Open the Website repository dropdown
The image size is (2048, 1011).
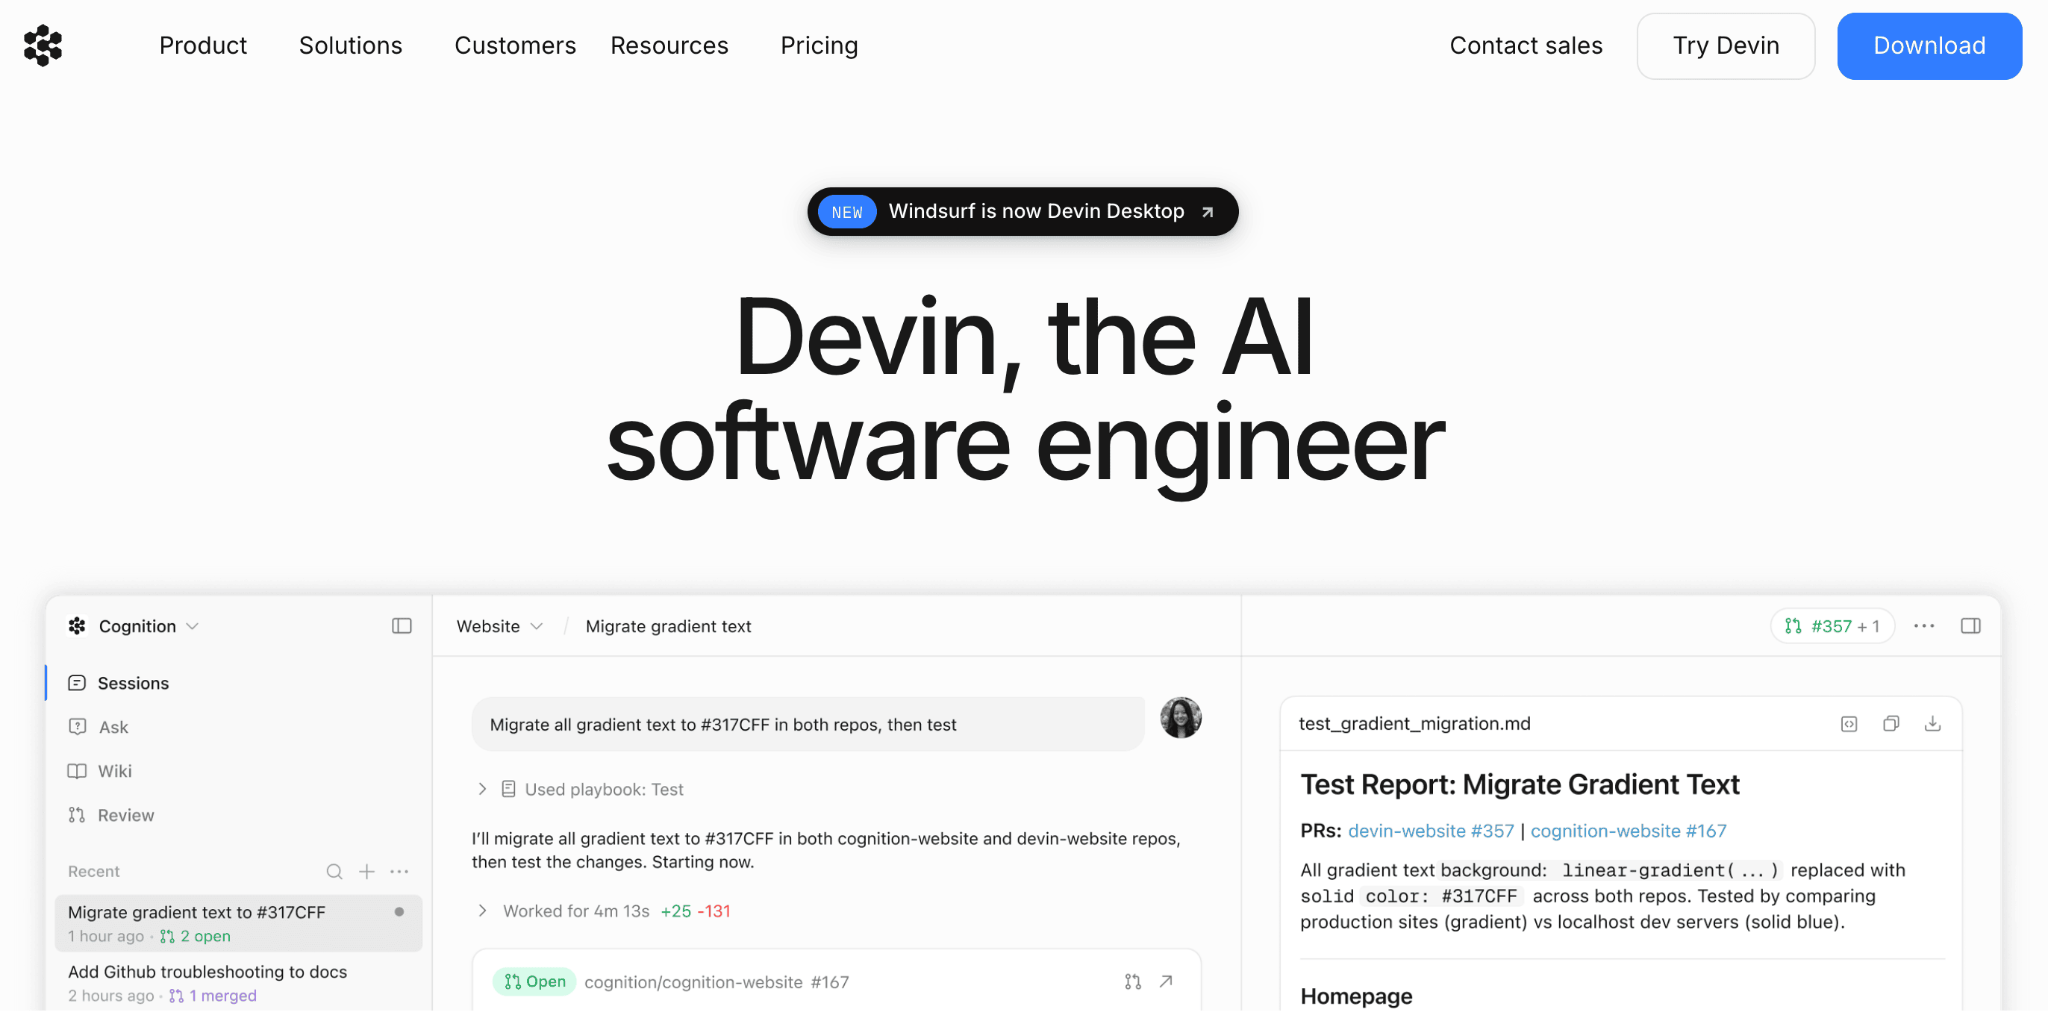pyautogui.click(x=499, y=626)
